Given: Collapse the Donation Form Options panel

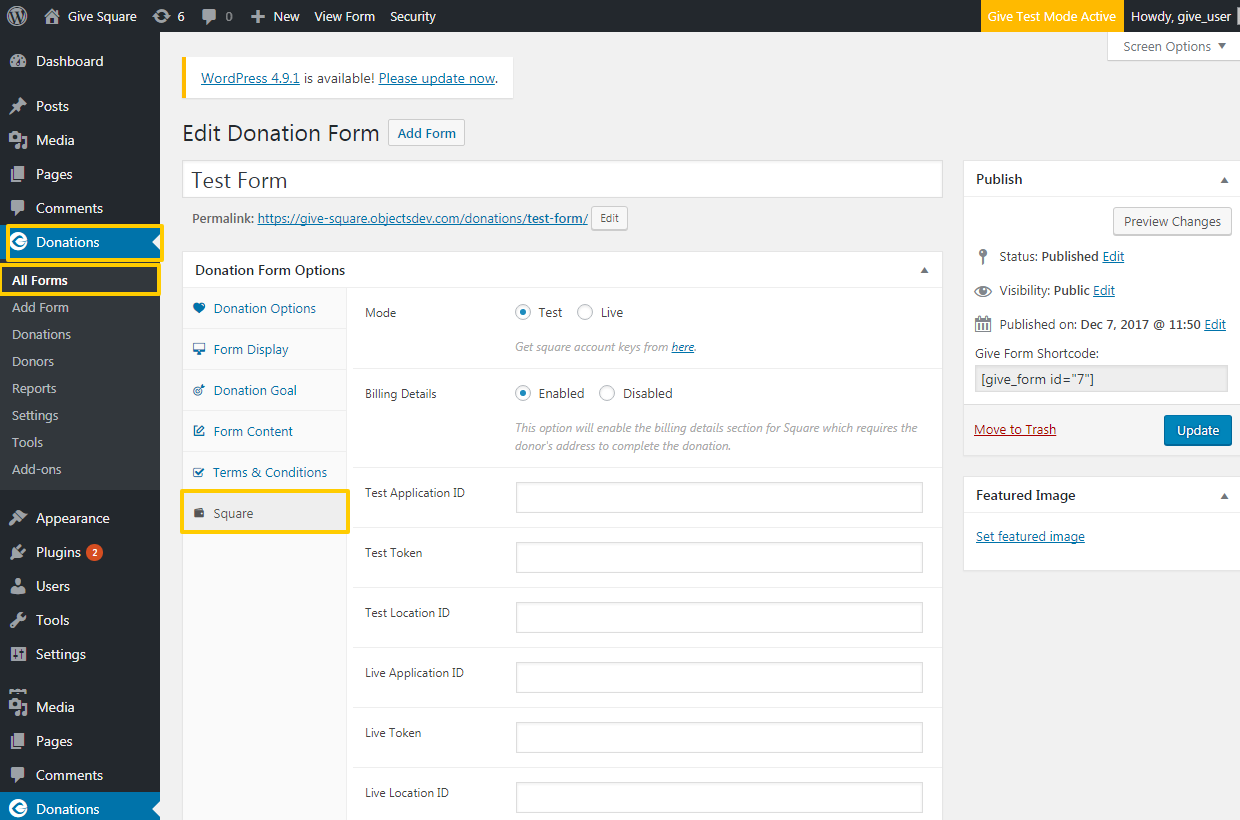Looking at the screenshot, I should 924,270.
